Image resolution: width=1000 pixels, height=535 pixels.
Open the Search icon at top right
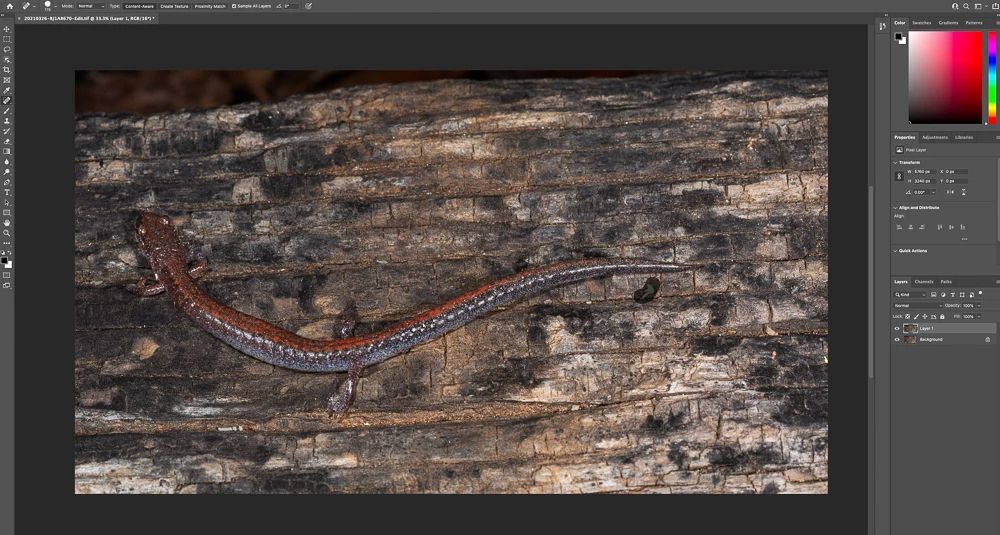tap(966, 6)
